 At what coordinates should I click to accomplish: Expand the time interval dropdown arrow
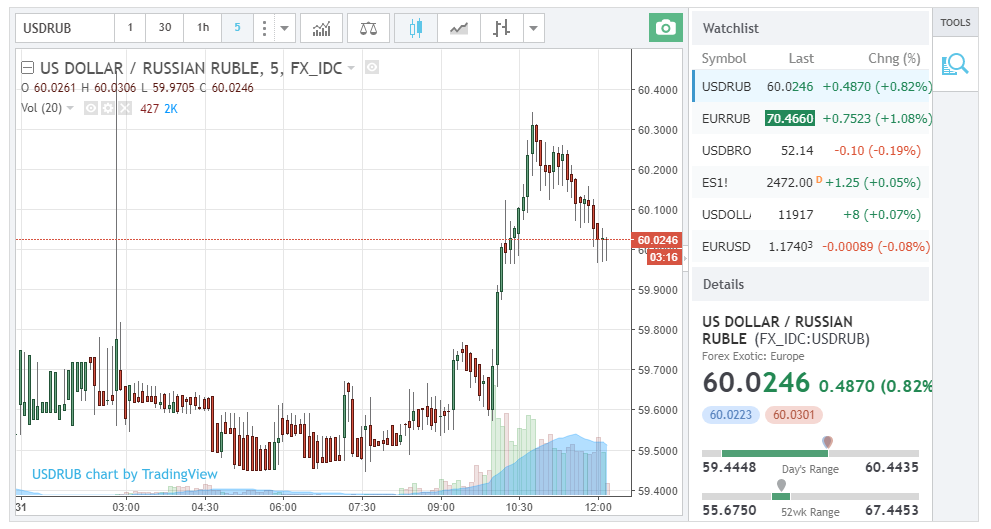[x=285, y=28]
